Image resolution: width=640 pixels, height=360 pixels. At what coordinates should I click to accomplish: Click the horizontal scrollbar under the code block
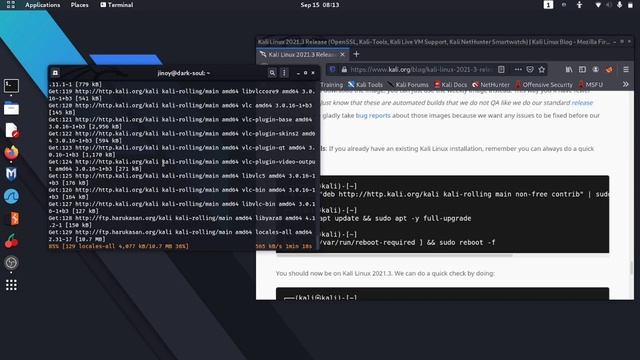coord(394,255)
